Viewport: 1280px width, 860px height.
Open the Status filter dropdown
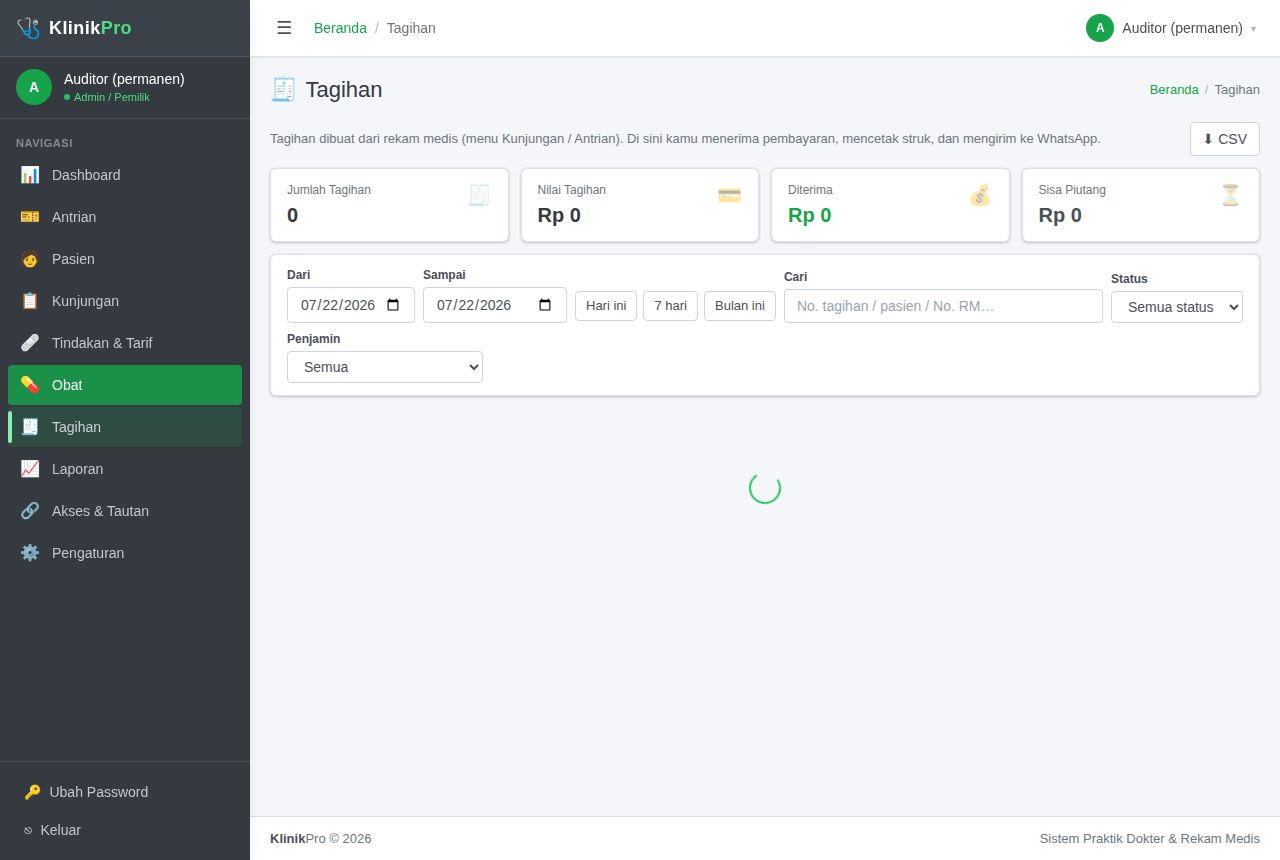[1177, 307]
